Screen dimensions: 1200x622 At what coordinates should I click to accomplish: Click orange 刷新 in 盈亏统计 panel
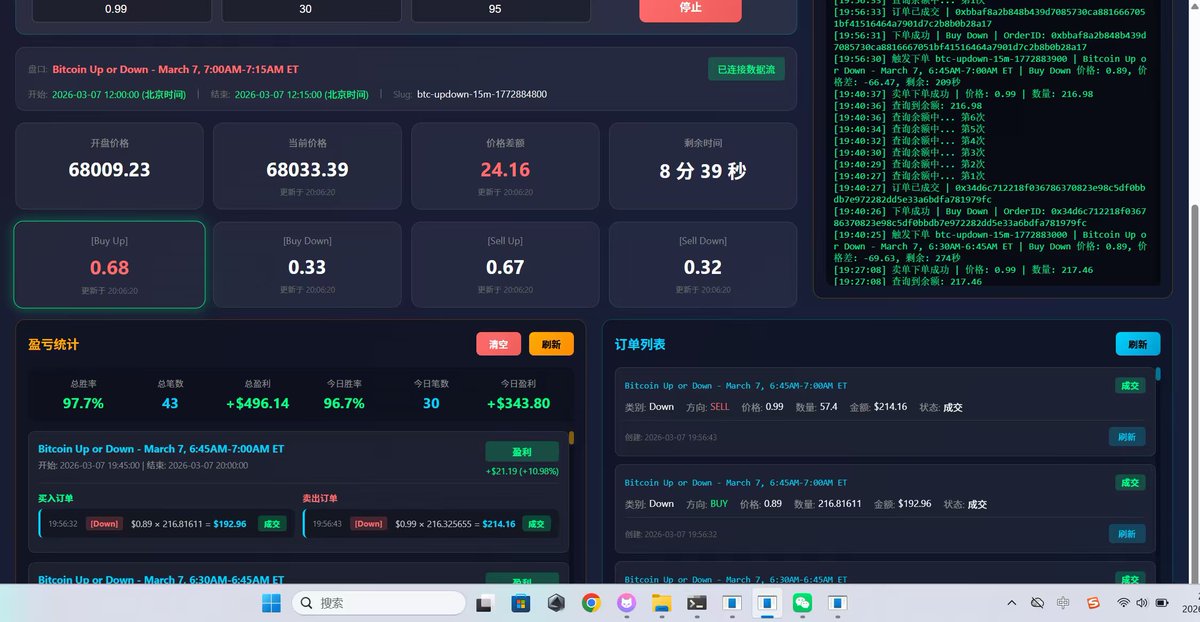click(x=551, y=344)
